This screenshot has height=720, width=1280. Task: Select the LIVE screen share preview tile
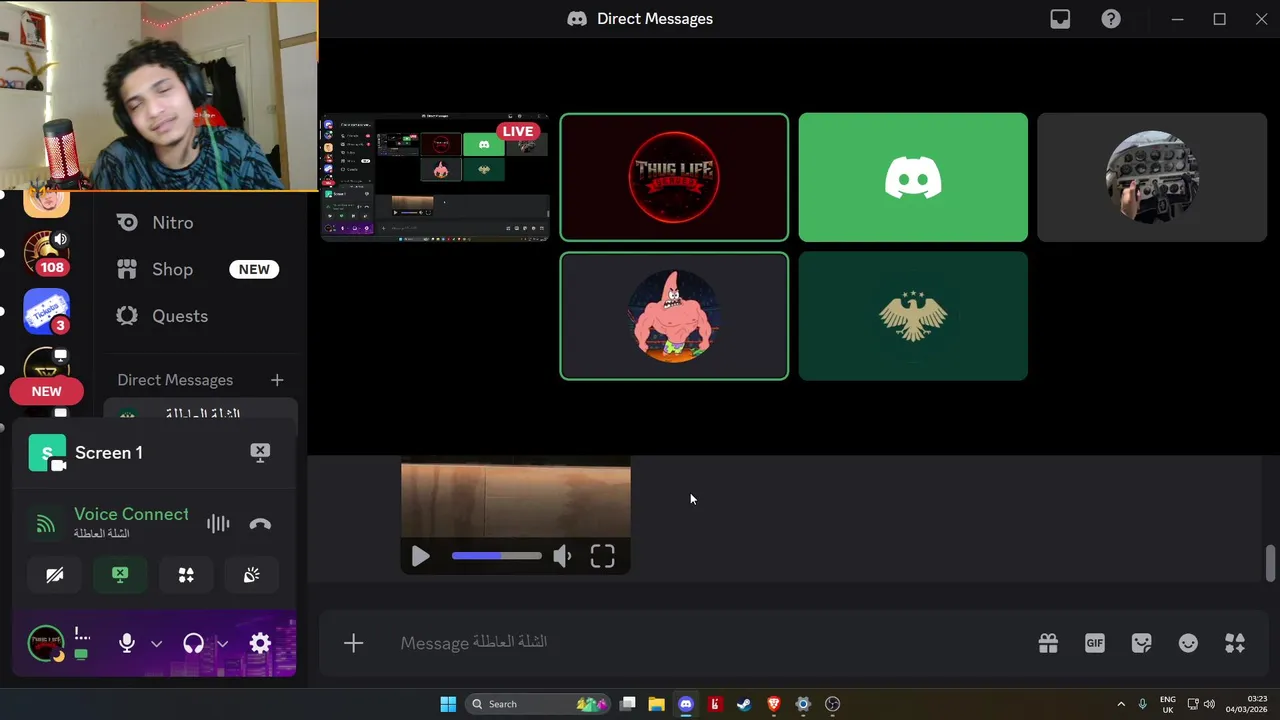[x=435, y=177]
